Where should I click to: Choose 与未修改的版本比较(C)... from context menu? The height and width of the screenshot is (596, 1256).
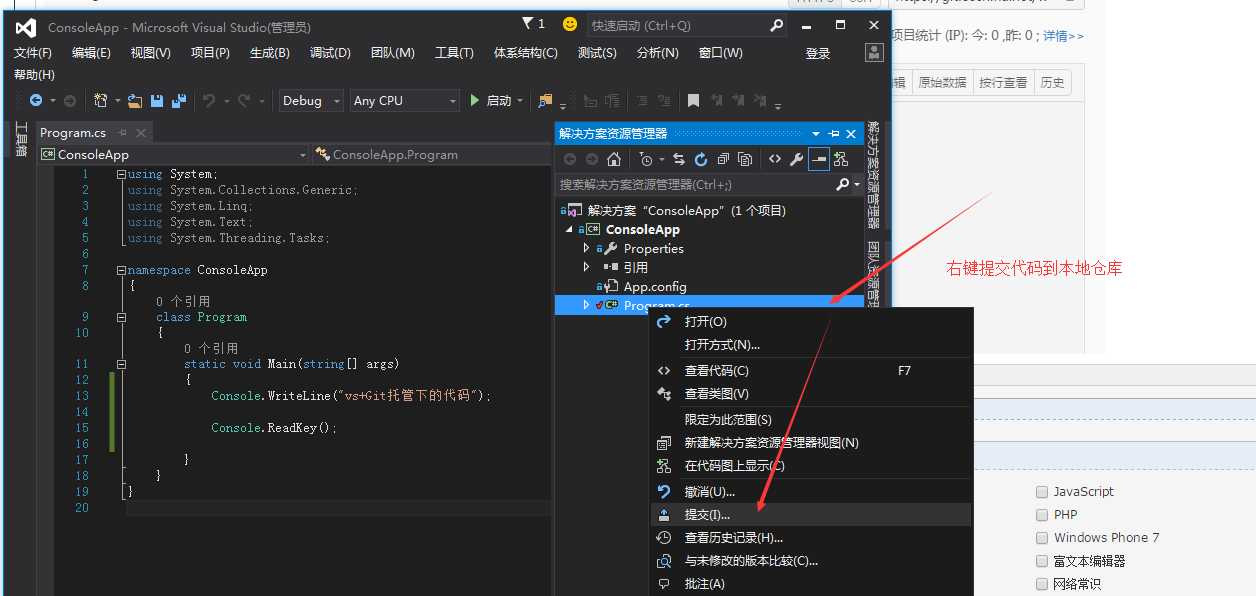click(x=810, y=560)
